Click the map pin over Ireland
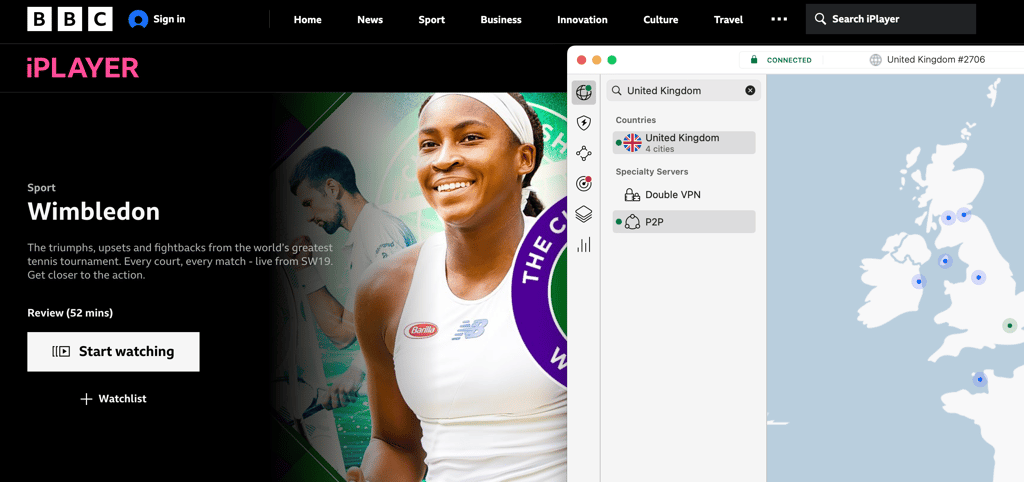1024x482 pixels. tap(919, 281)
